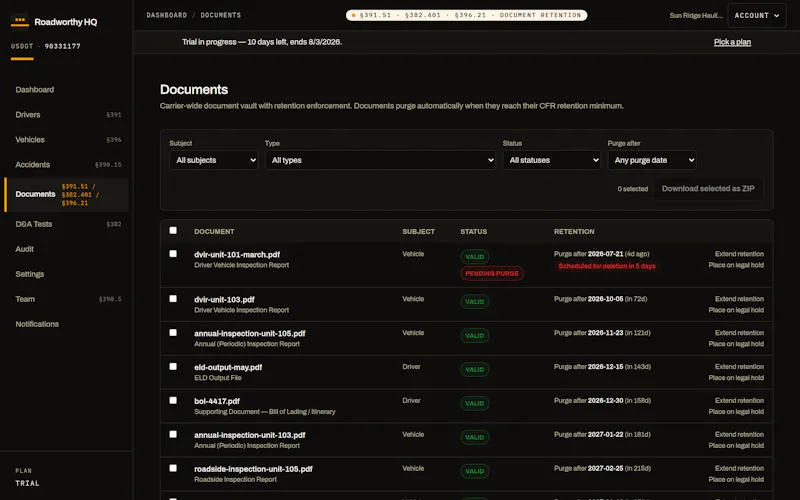Extend retention for bol-4417.pdf
Image resolution: width=800 pixels, height=500 pixels.
pos(739,401)
